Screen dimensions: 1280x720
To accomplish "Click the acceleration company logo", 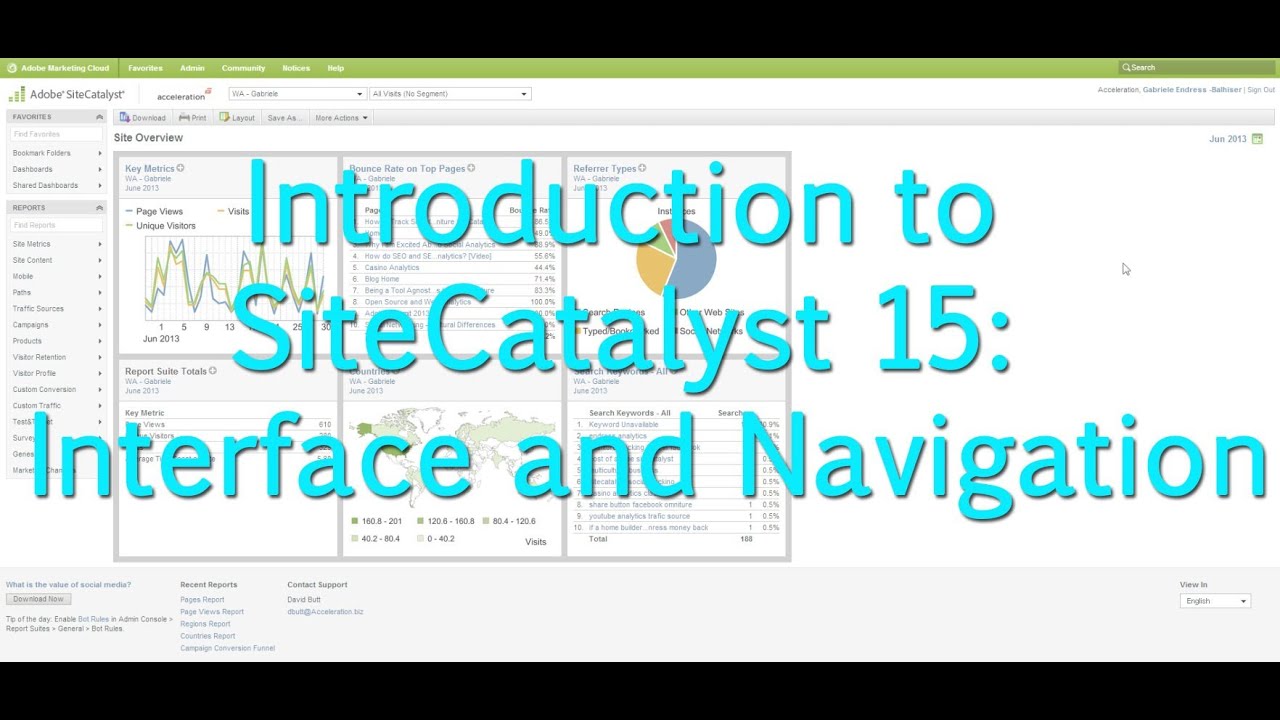I will [184, 95].
